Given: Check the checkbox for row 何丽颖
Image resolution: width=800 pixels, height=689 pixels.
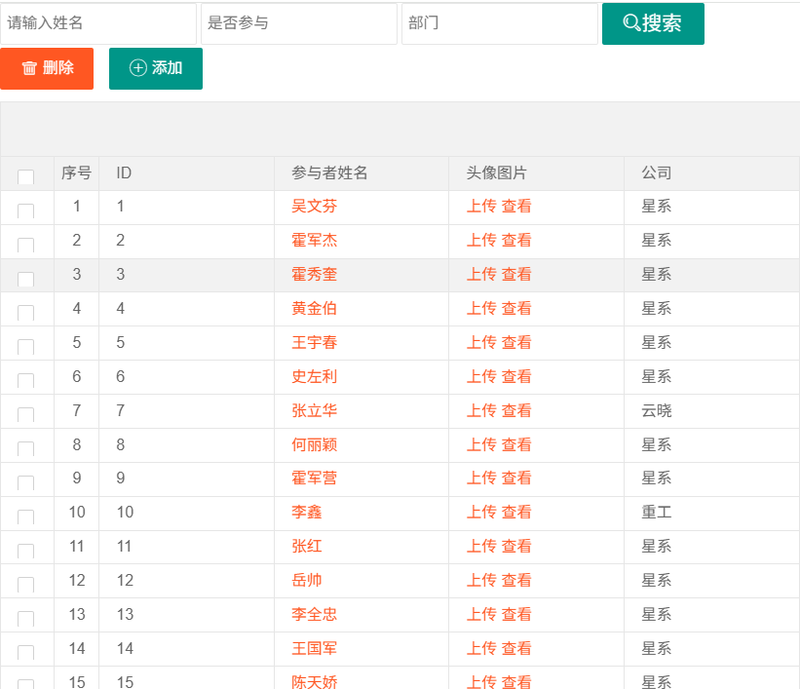Looking at the screenshot, I should pos(26,449).
